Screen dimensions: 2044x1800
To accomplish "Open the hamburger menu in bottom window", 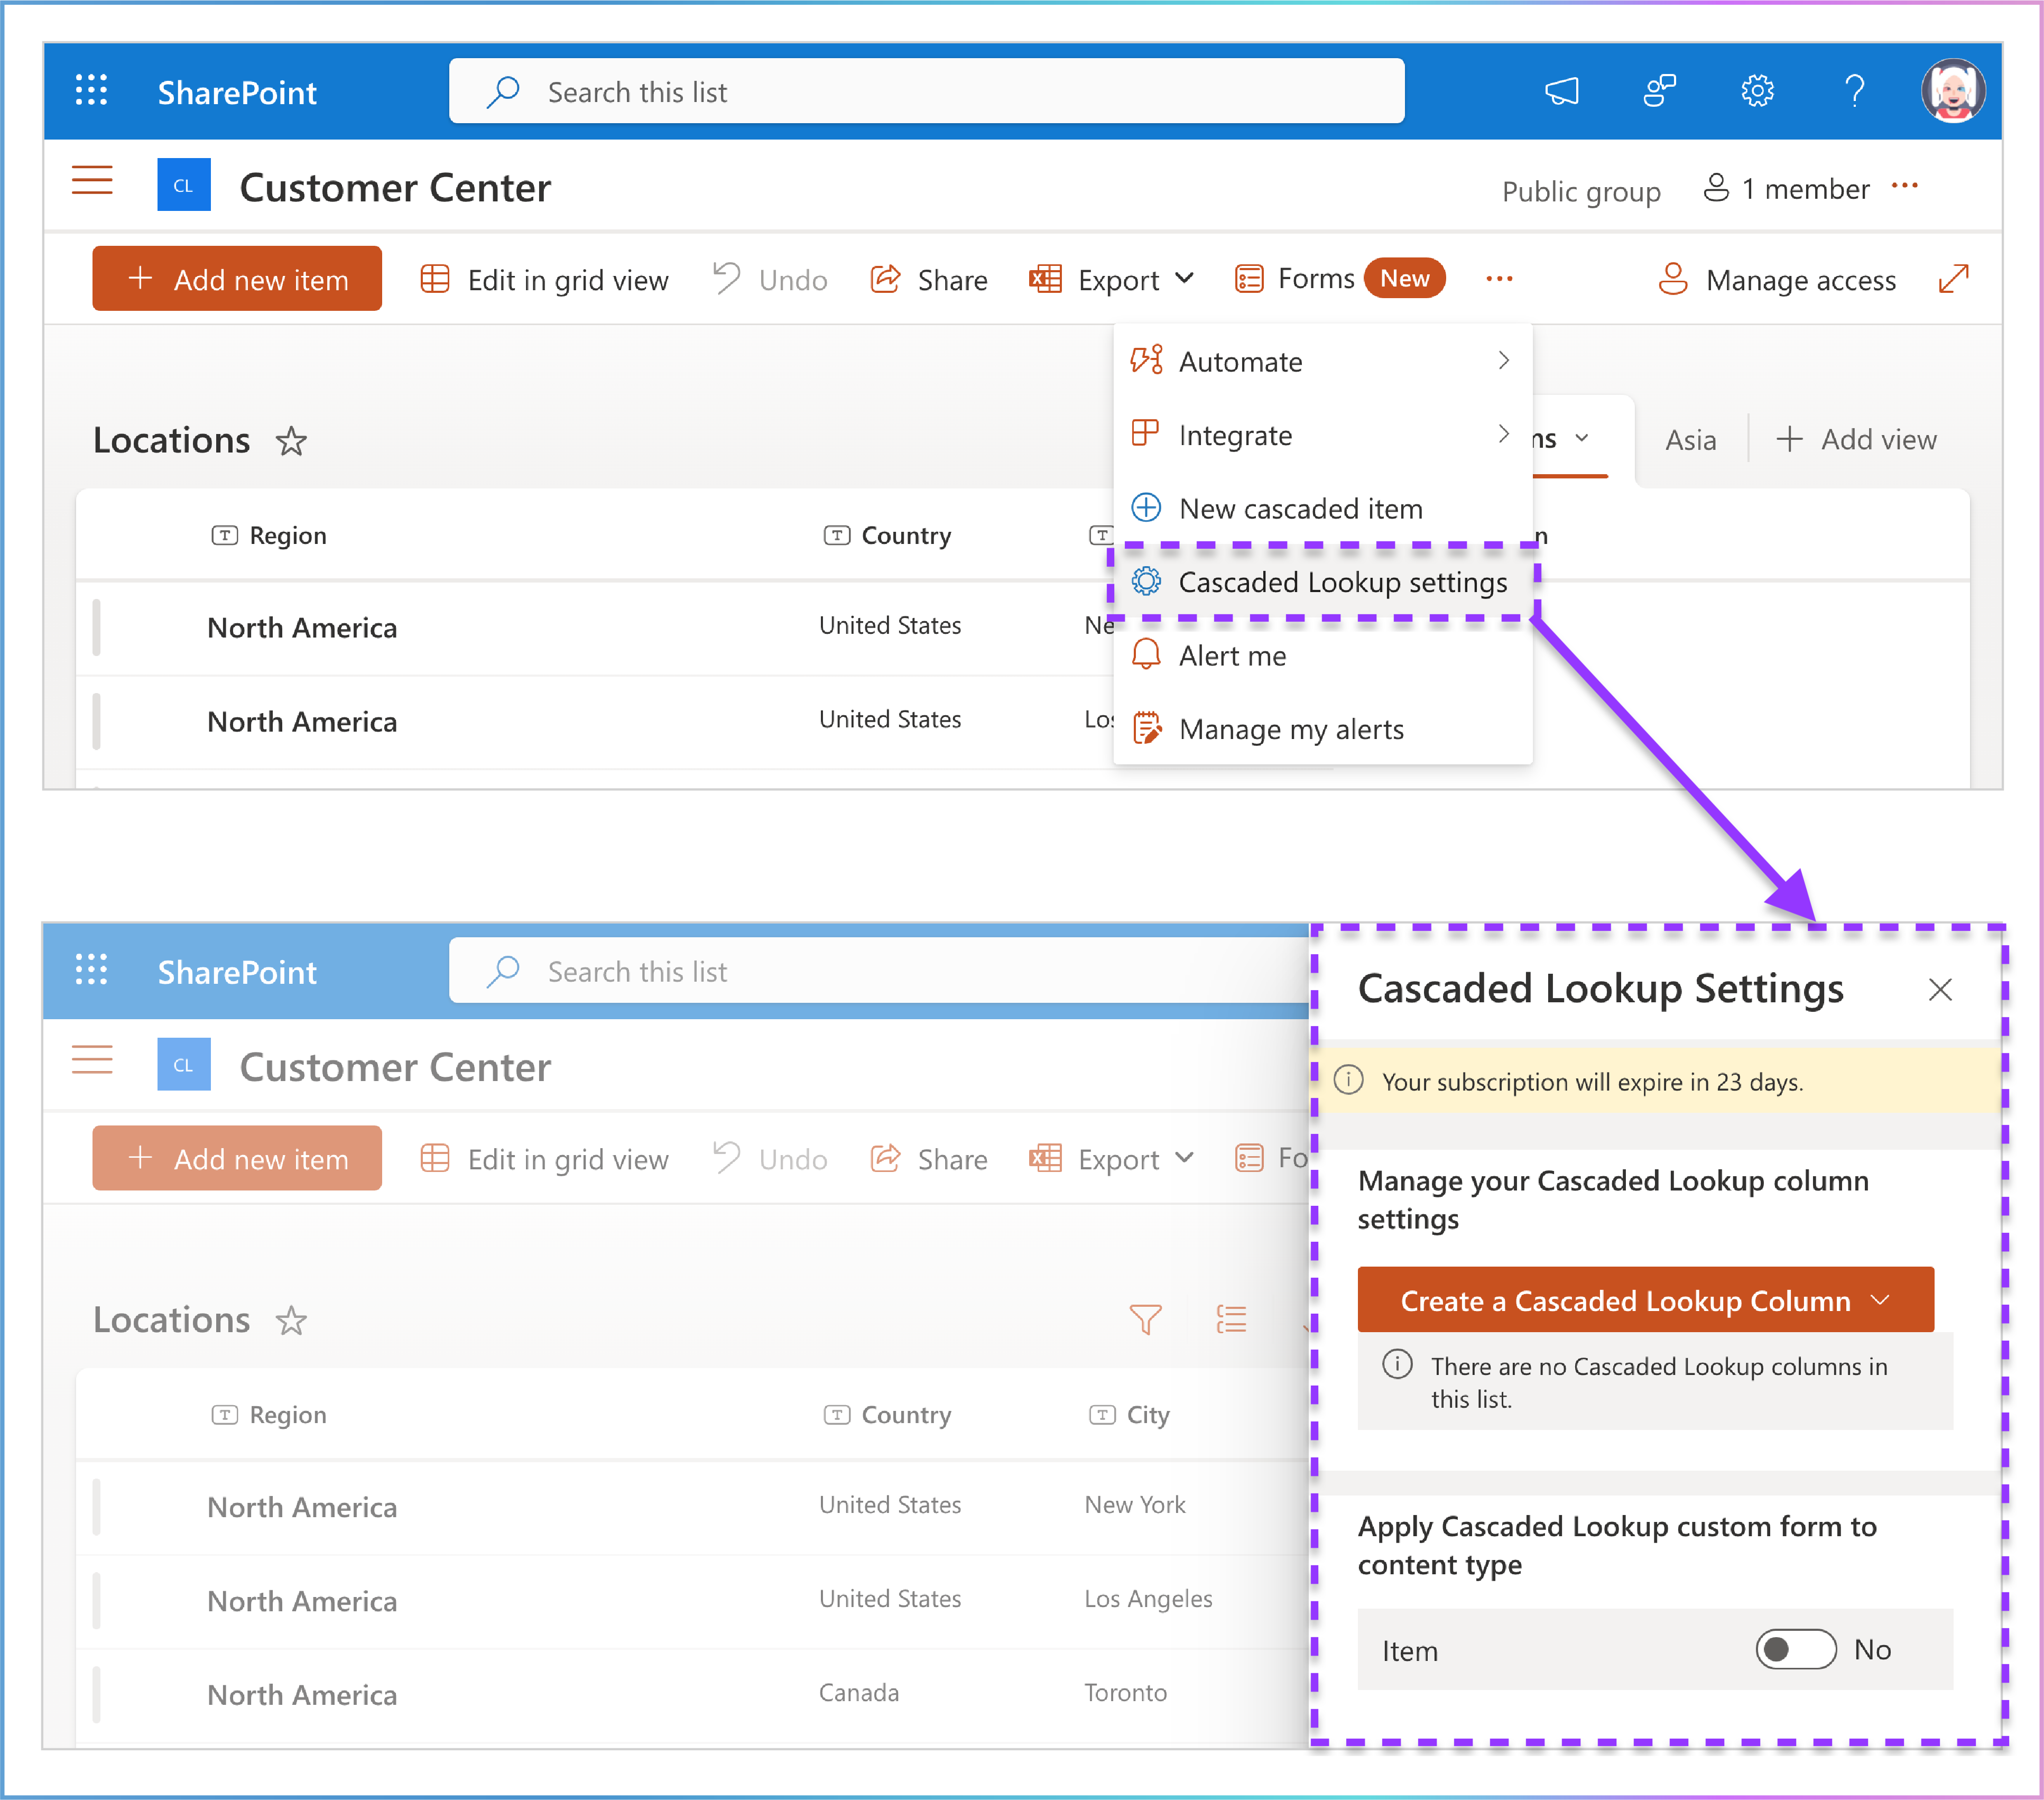I will (x=92, y=1060).
